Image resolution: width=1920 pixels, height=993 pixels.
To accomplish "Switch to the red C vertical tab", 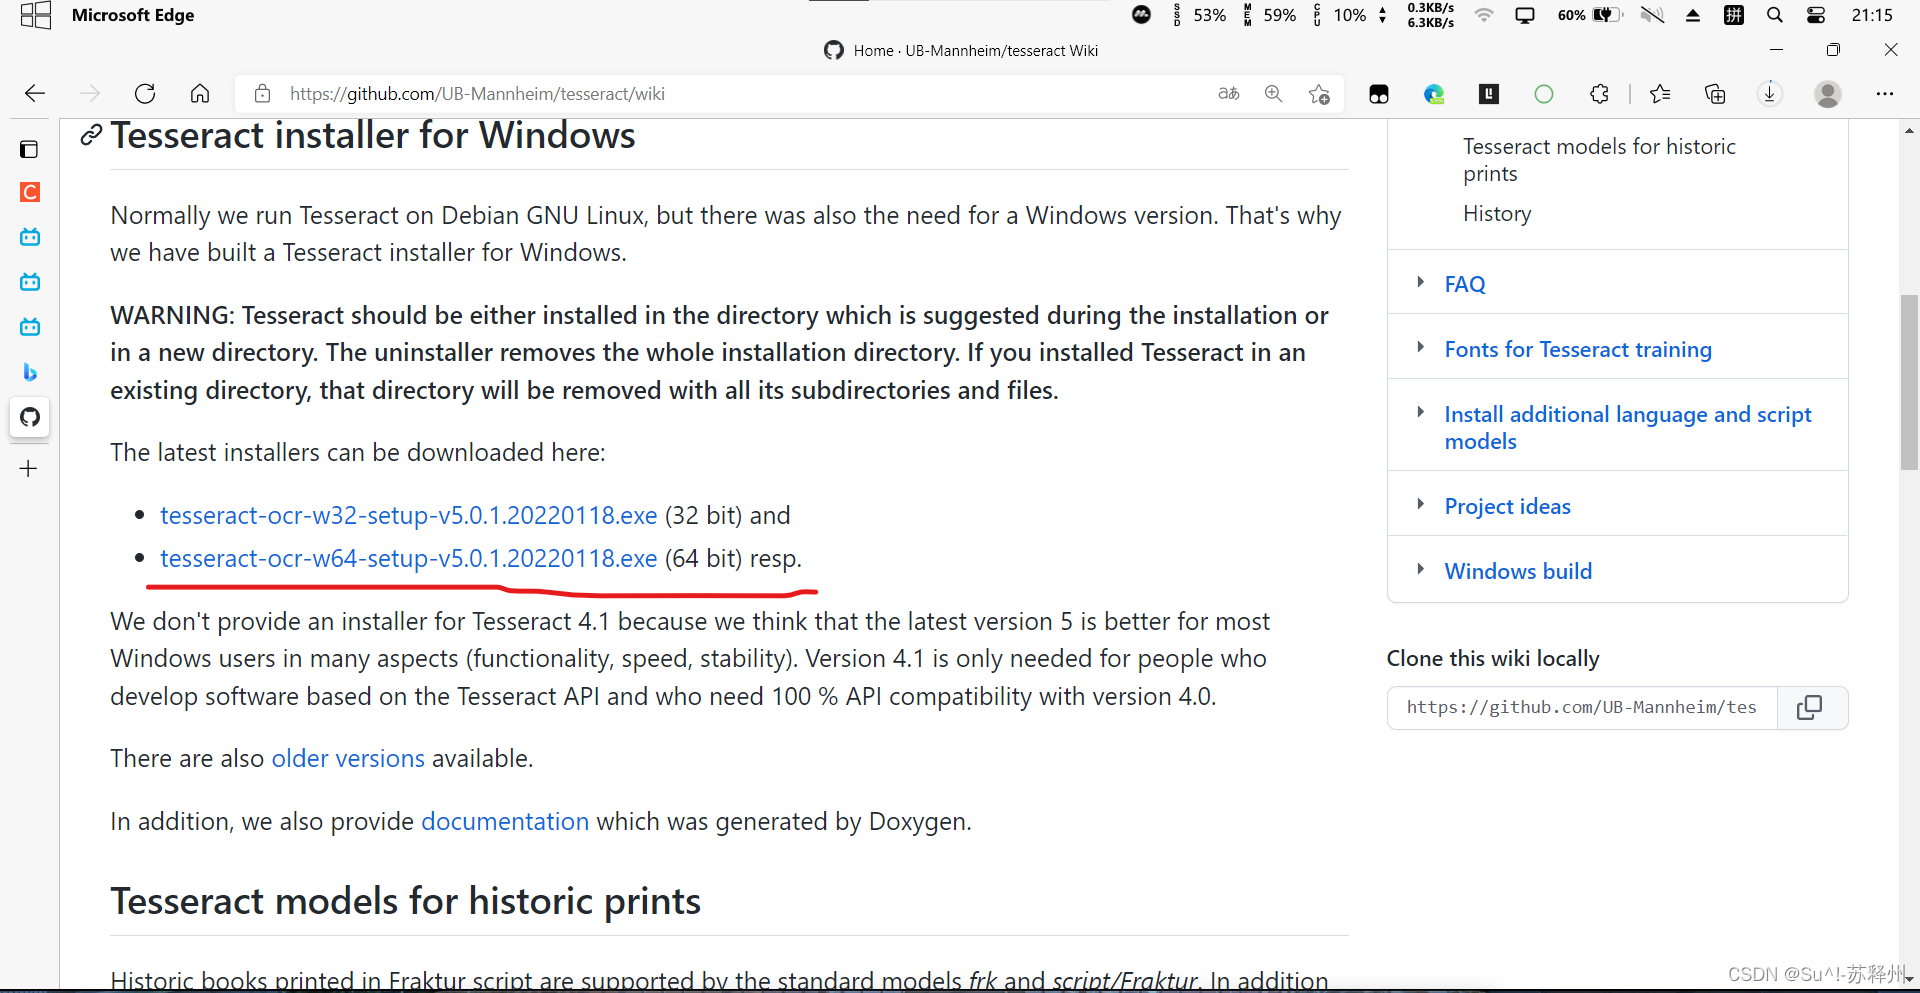I will [x=30, y=192].
